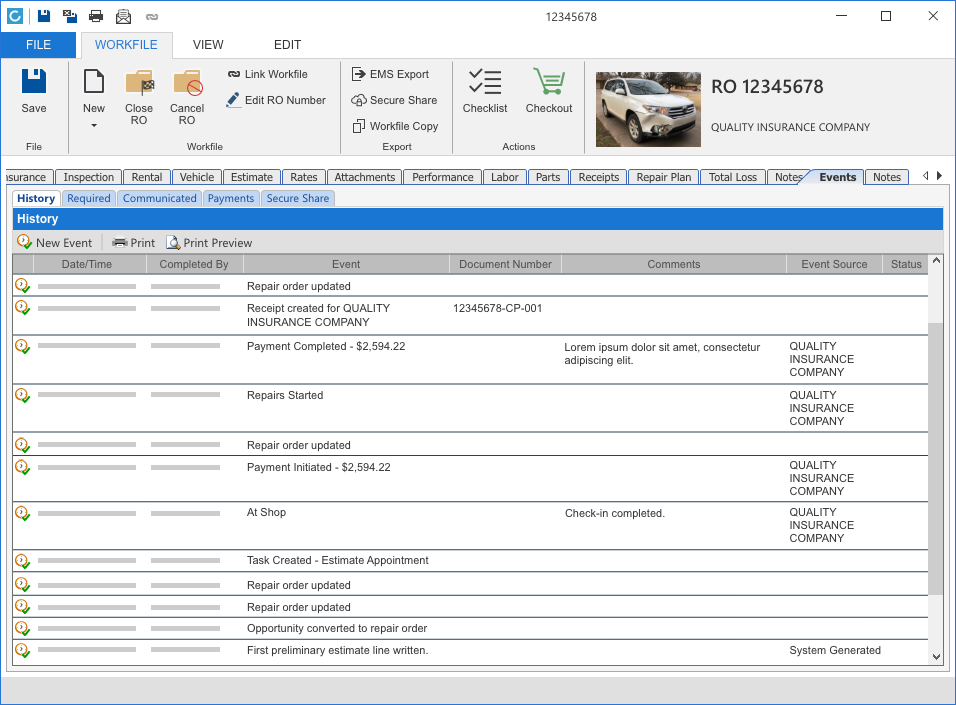Click the EMS Export button
Screen dimensions: 956x705
pyautogui.click(x=390, y=74)
